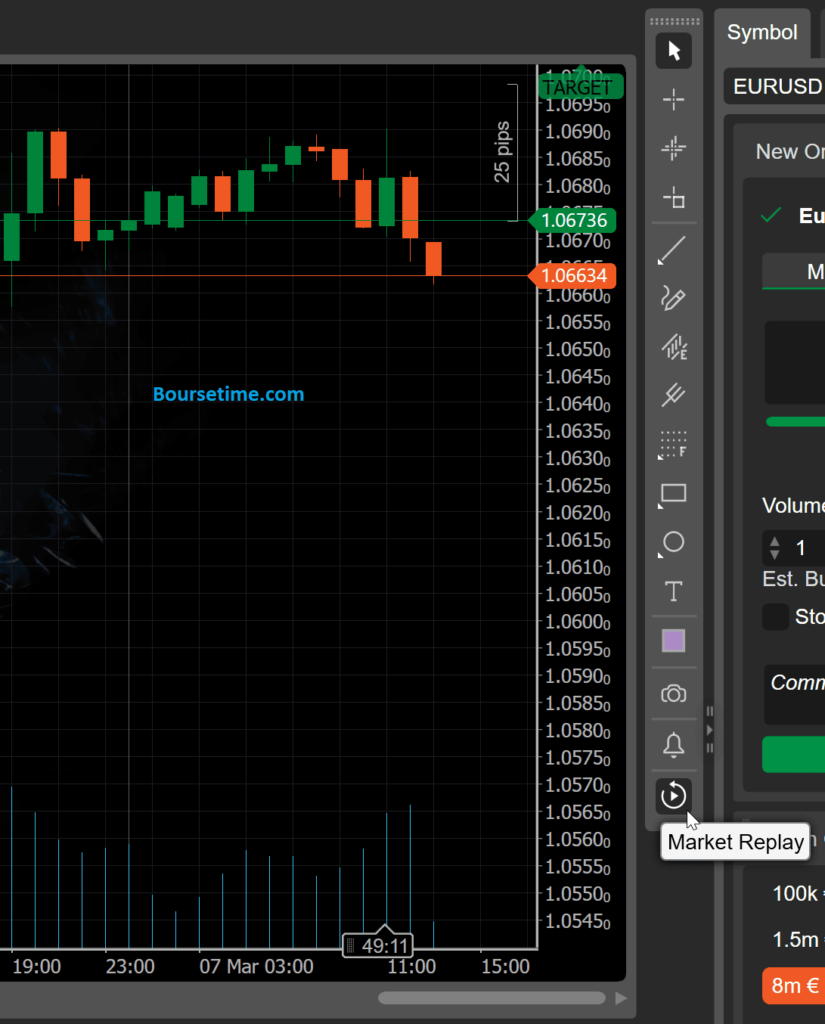Pick the brush drawing tool
825x1024 pixels.
[x=673, y=298]
